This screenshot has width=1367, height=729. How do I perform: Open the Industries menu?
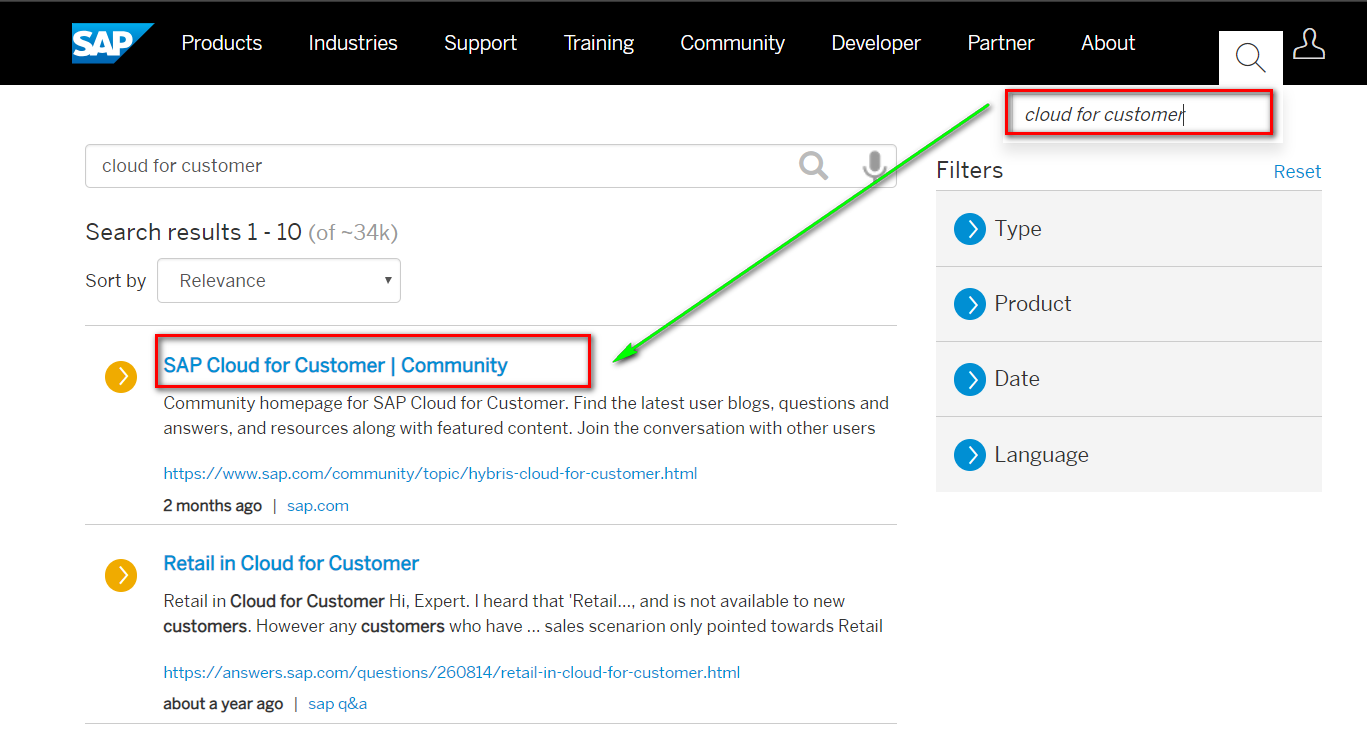[x=353, y=43]
